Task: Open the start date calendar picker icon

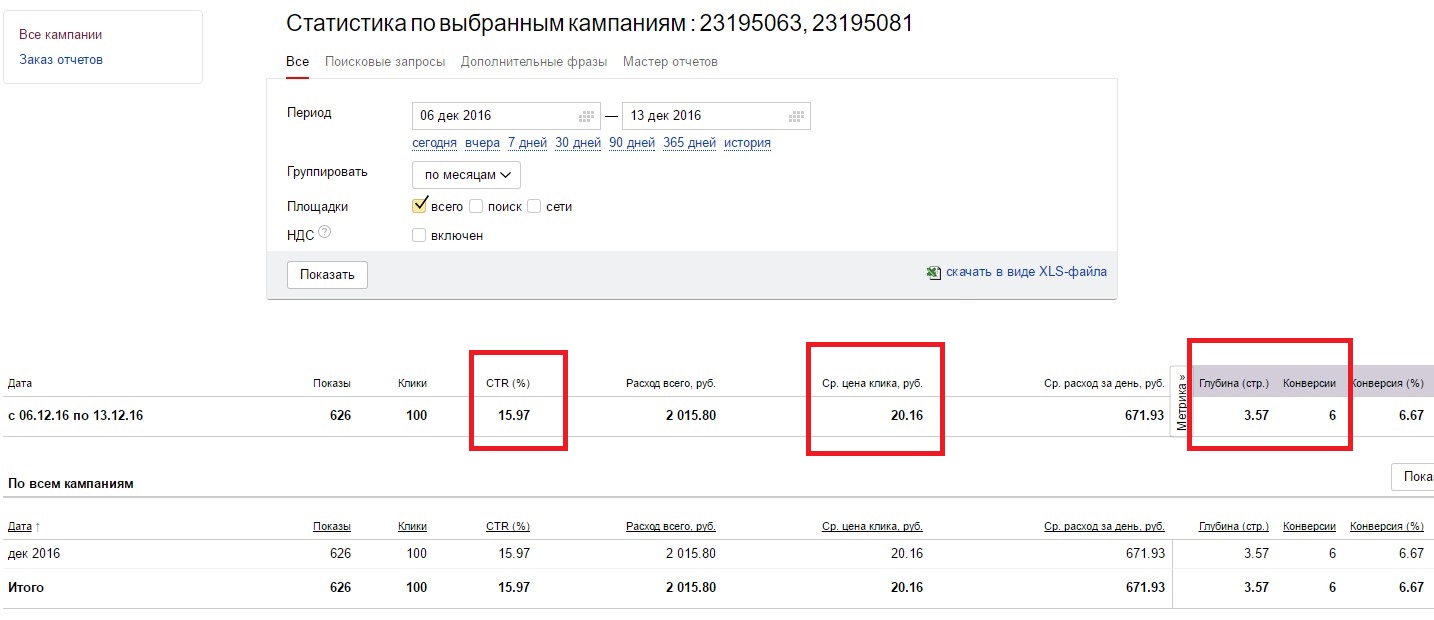Action: tap(587, 116)
